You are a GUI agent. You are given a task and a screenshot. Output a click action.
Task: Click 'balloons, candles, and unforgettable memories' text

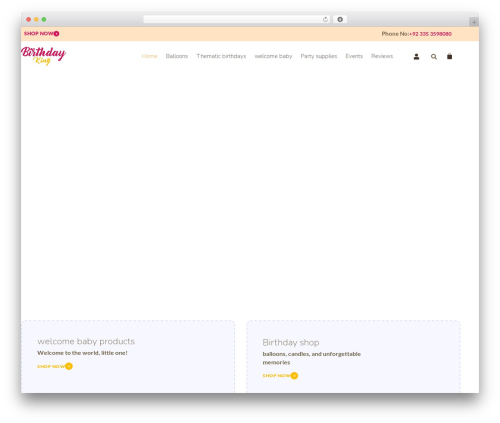click(312, 358)
